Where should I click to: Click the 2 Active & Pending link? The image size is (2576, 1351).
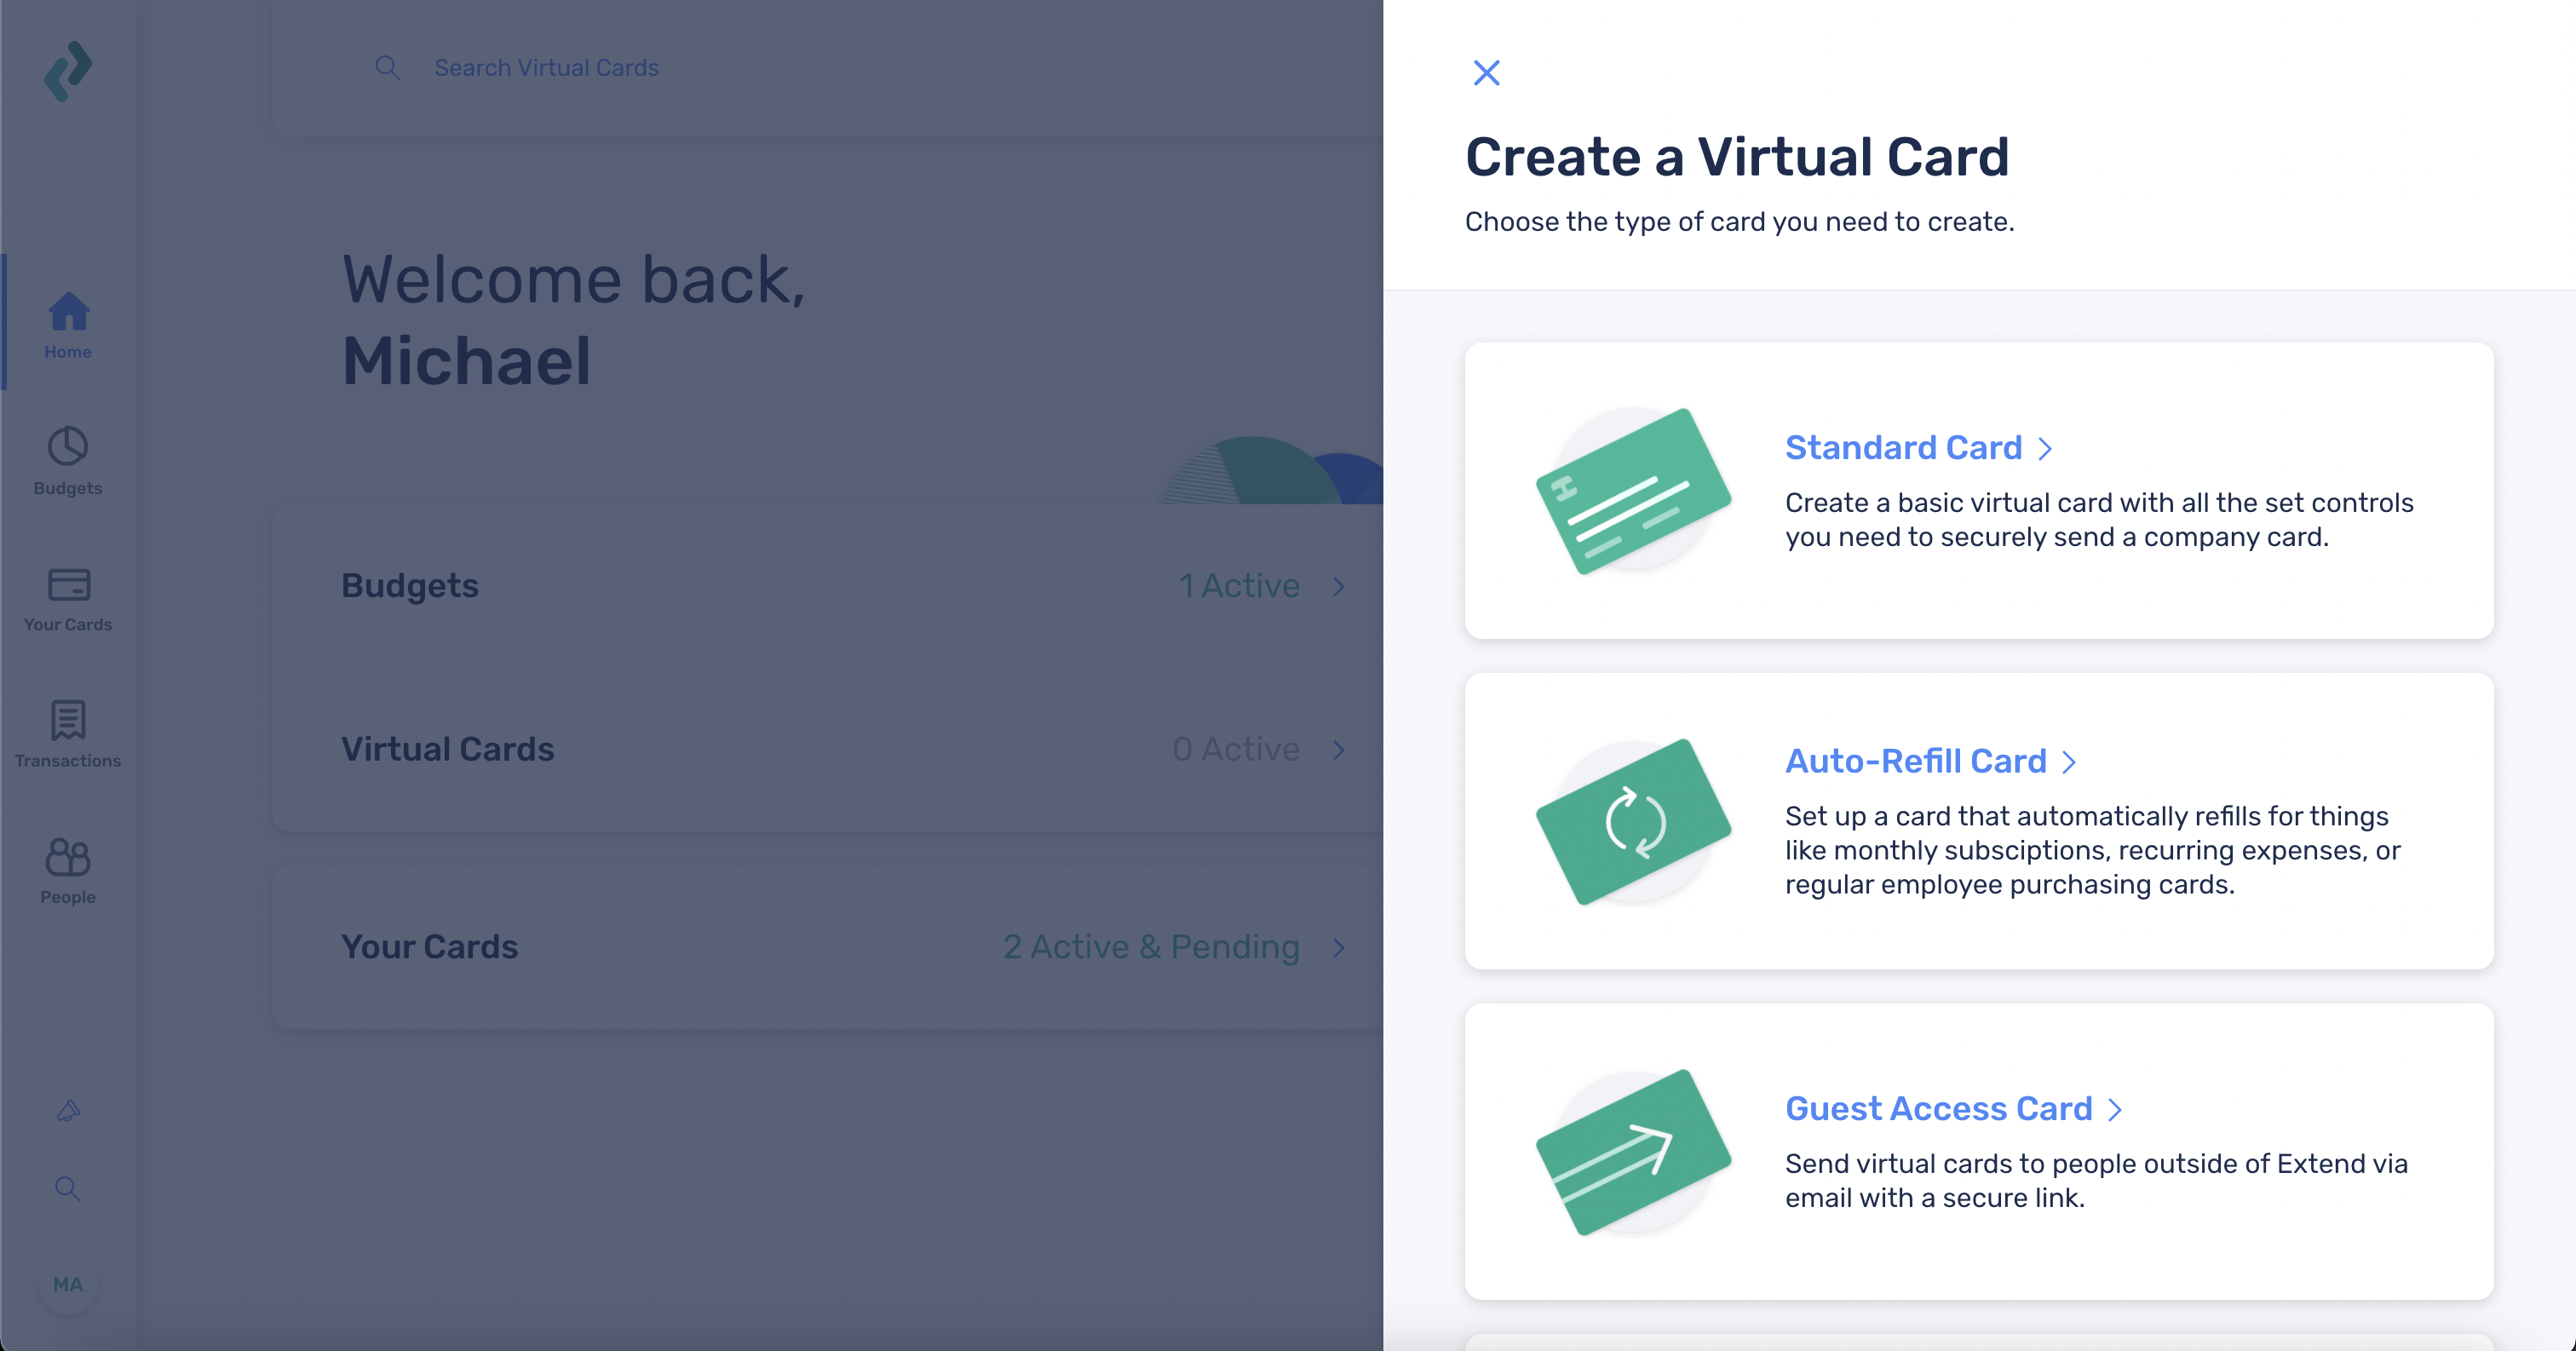pyautogui.click(x=1151, y=947)
